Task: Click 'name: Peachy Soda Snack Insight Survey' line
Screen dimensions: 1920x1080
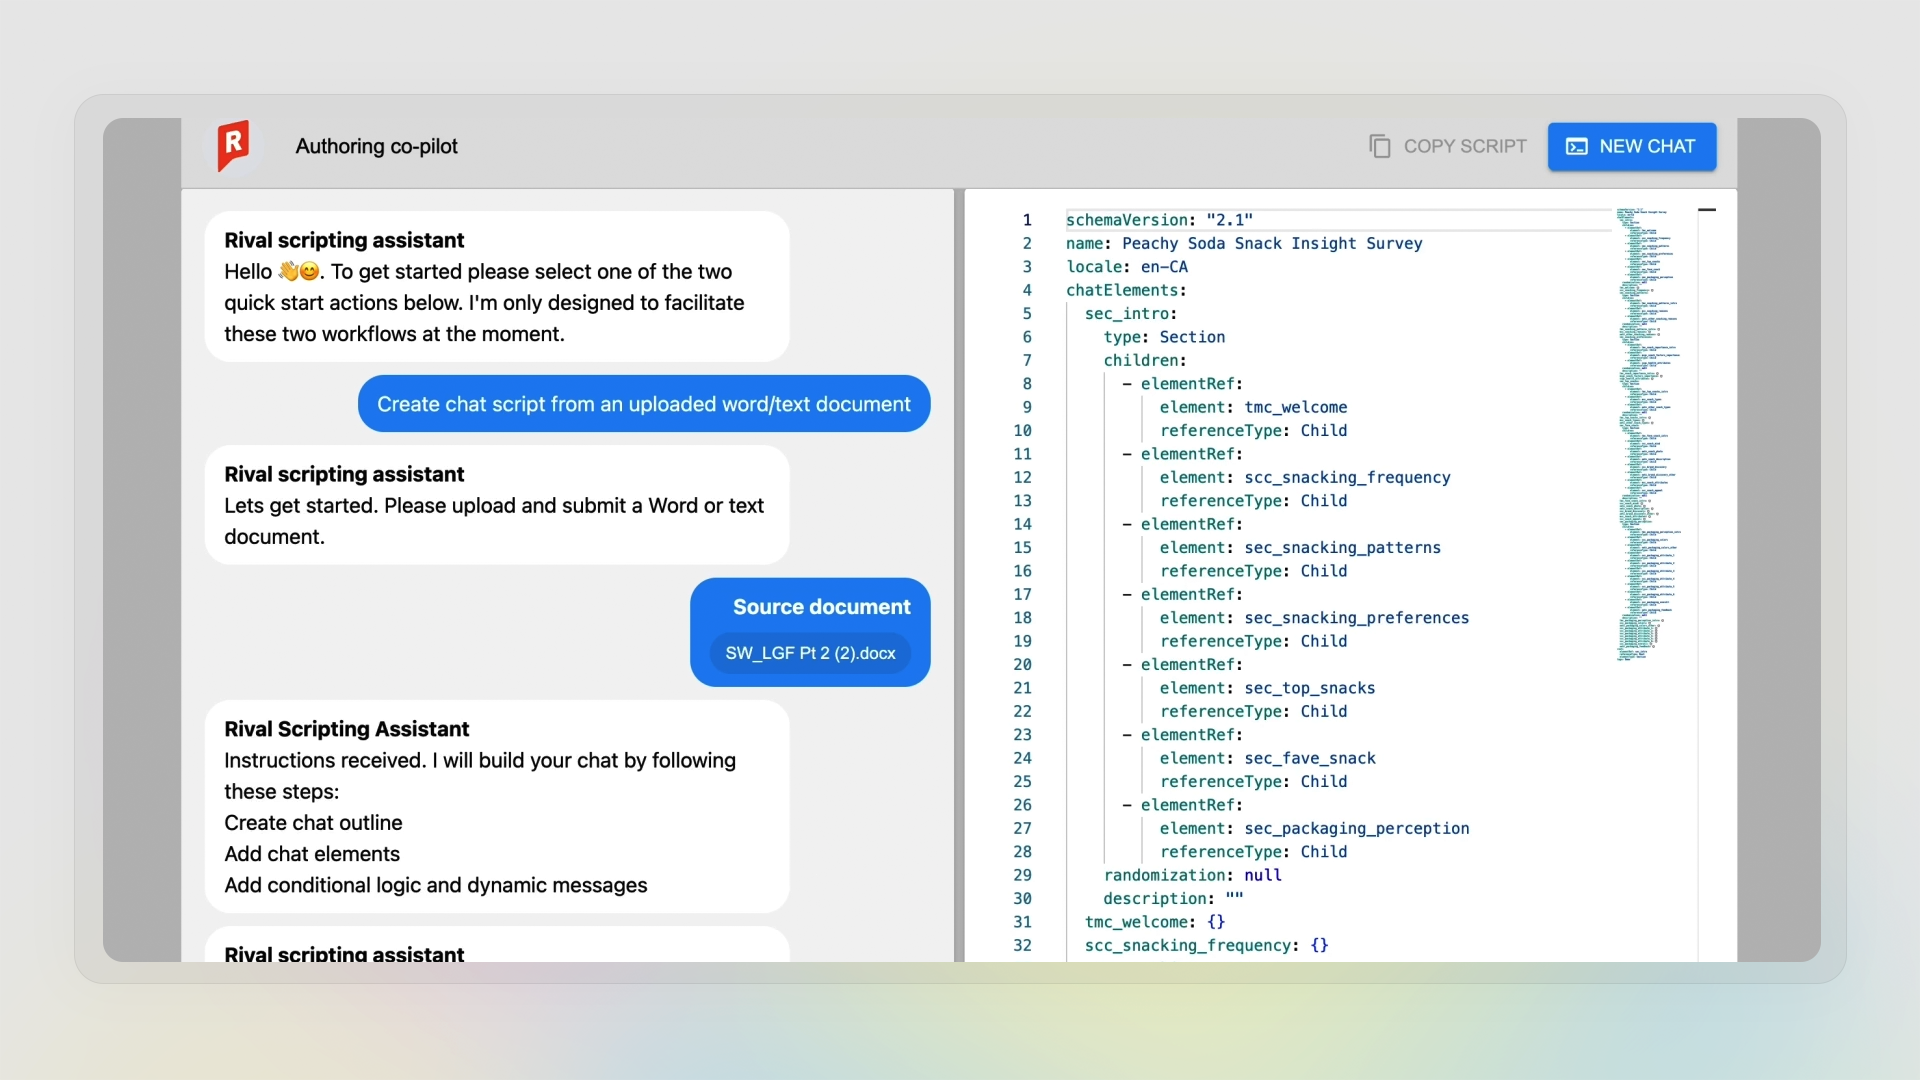Action: (x=1244, y=243)
